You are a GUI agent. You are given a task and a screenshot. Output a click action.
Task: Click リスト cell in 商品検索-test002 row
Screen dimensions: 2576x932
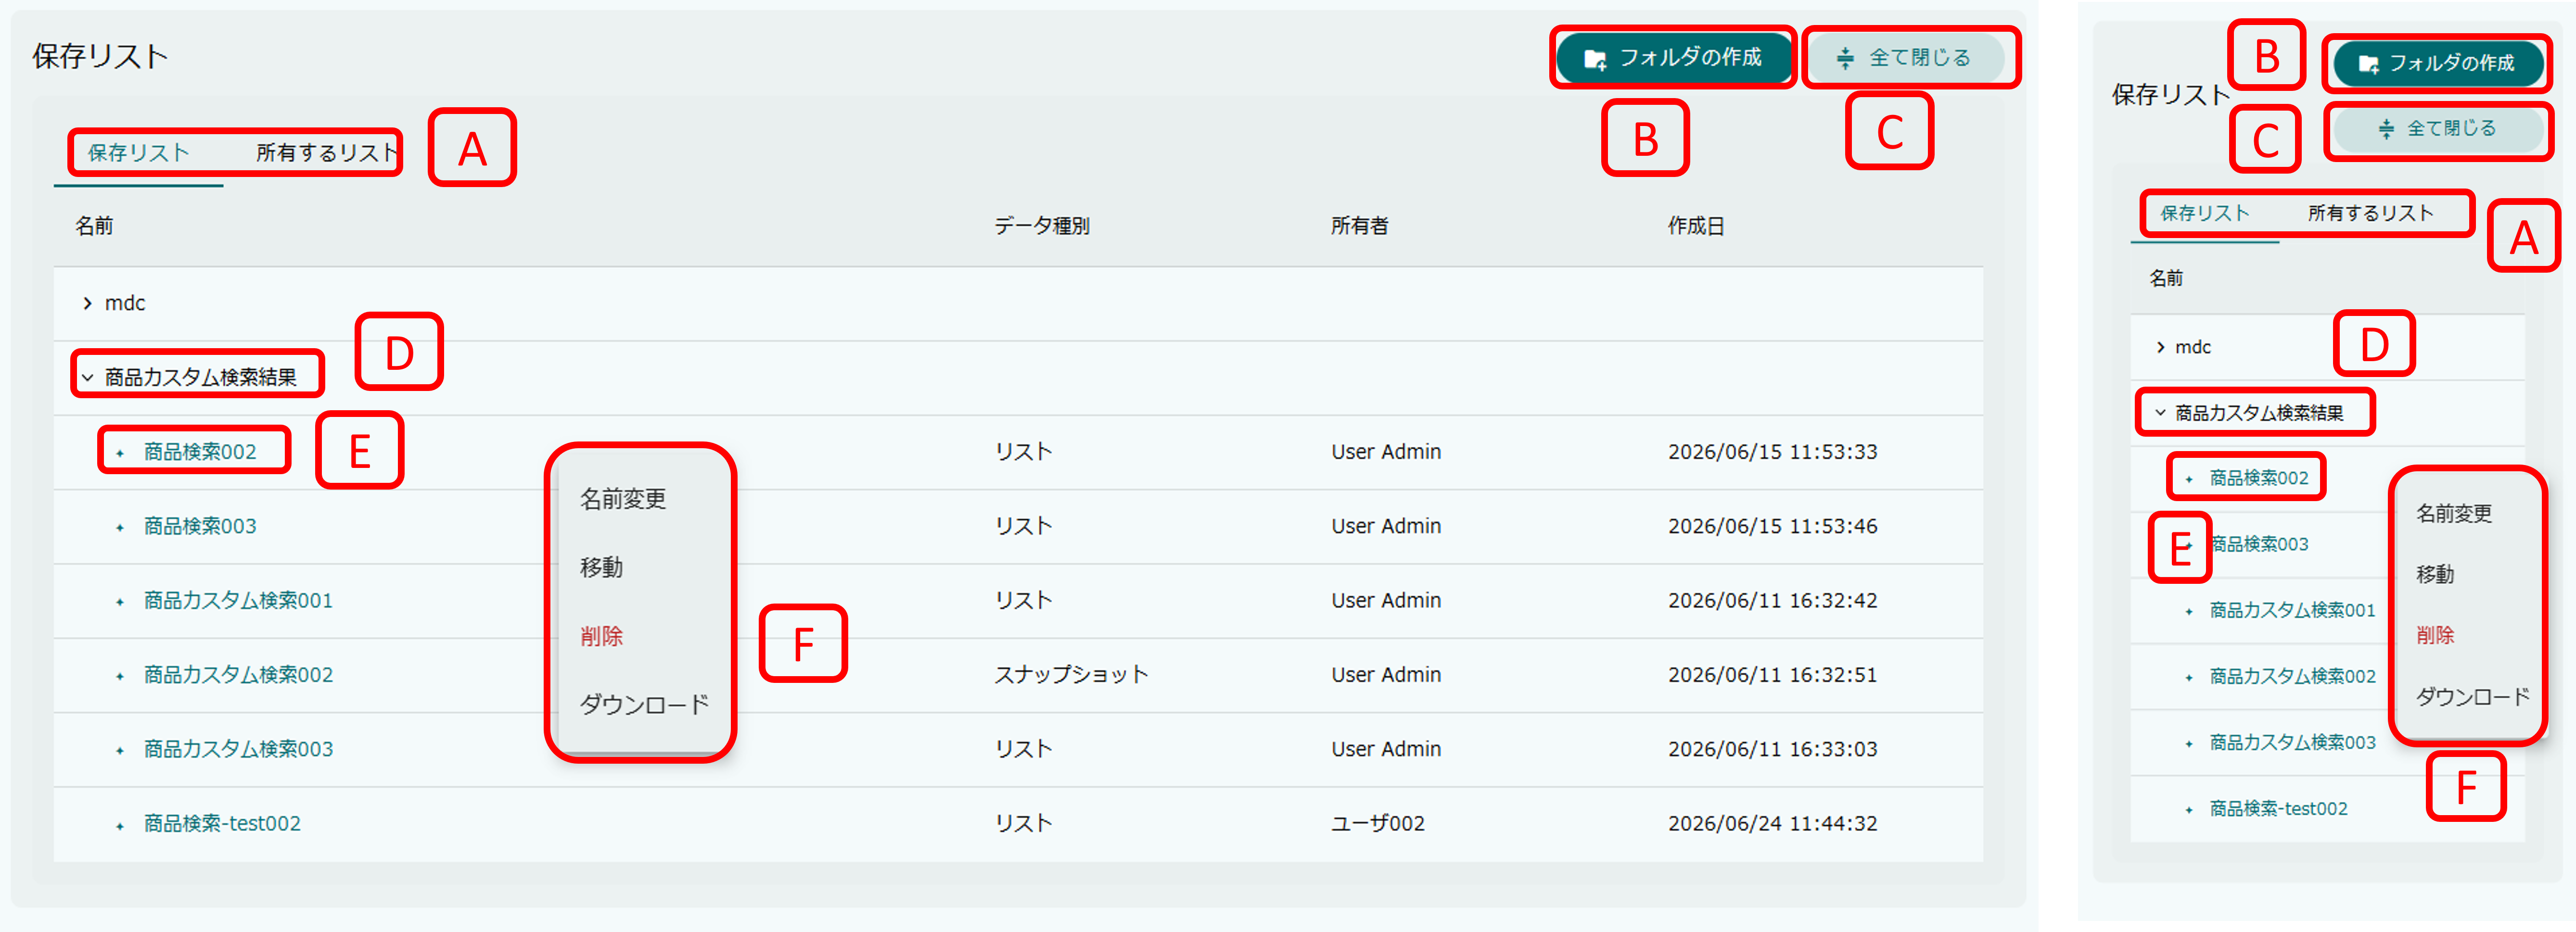point(1023,823)
